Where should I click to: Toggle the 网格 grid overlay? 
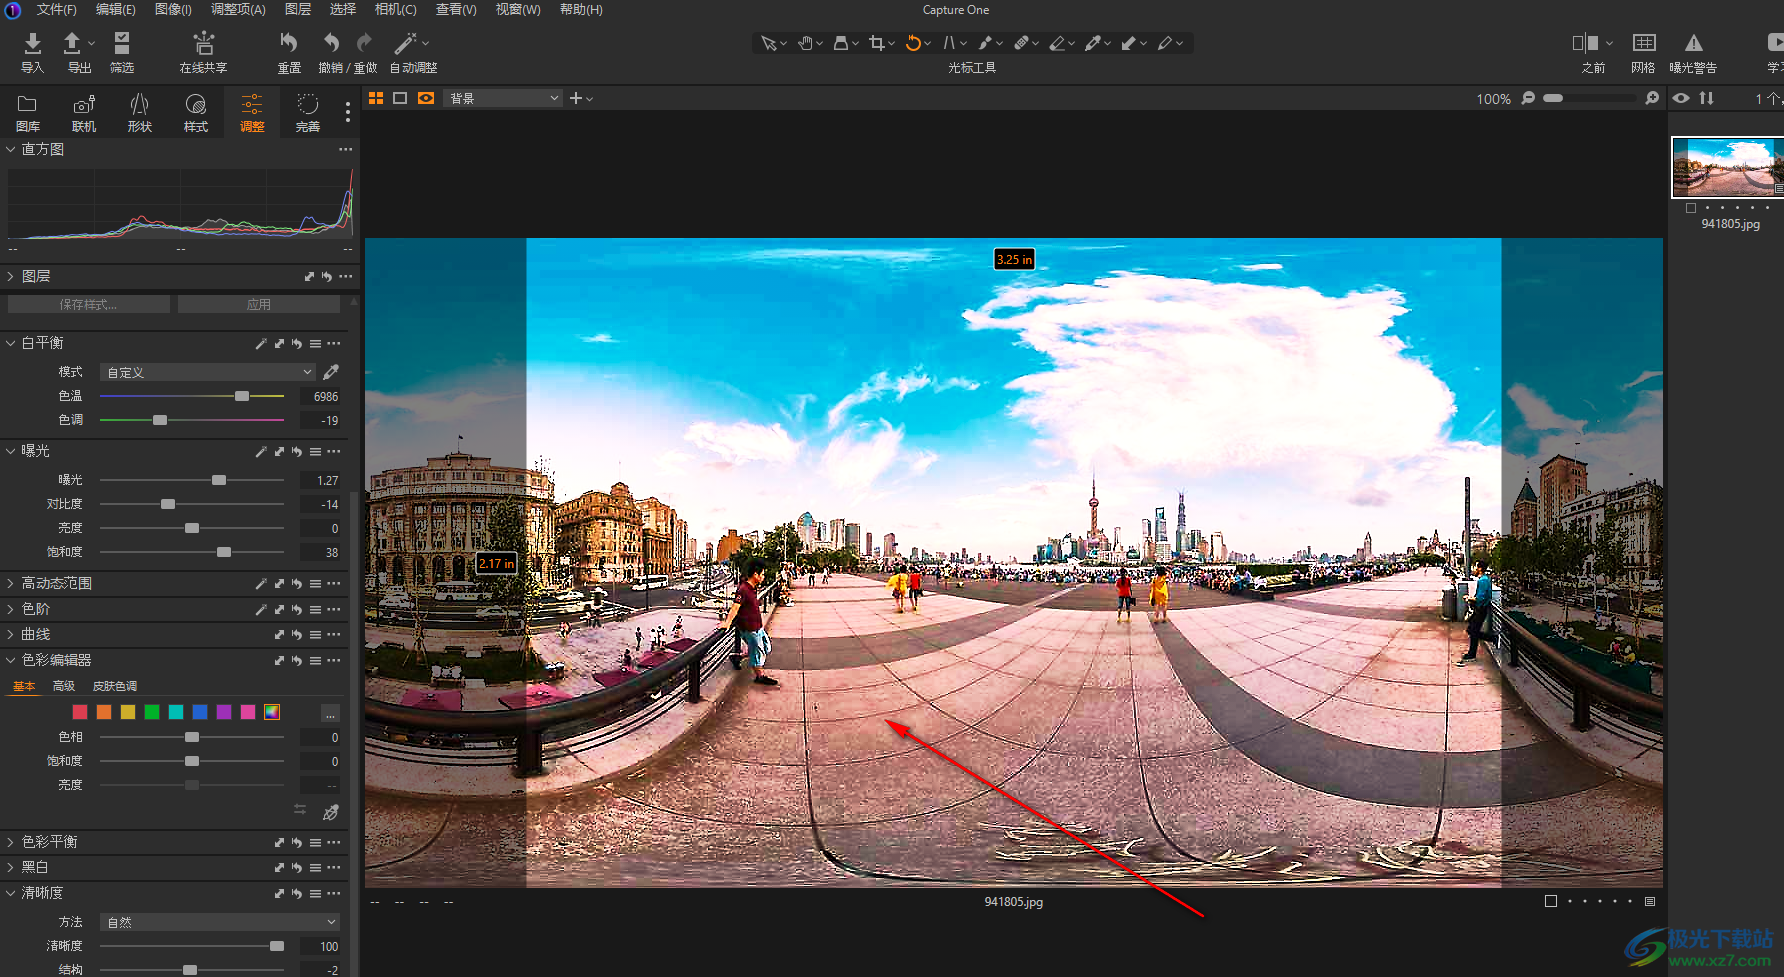1643,43
